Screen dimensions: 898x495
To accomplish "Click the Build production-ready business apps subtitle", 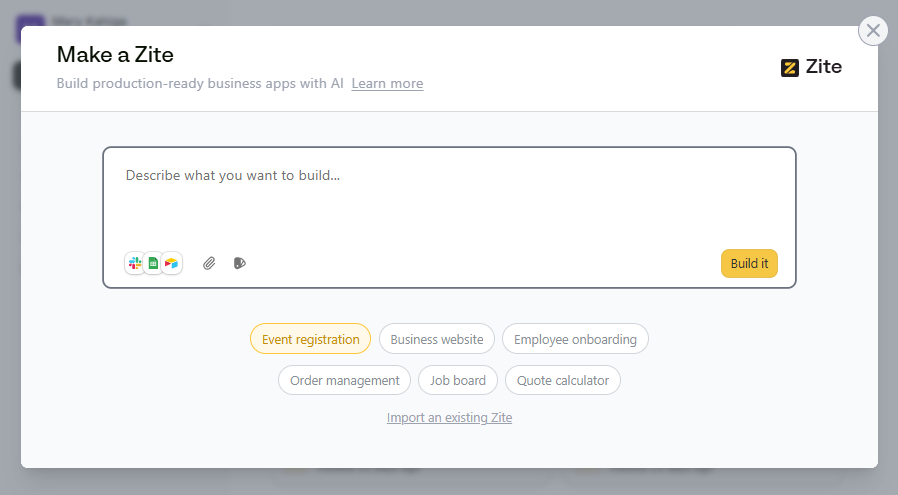I will click(x=200, y=84).
